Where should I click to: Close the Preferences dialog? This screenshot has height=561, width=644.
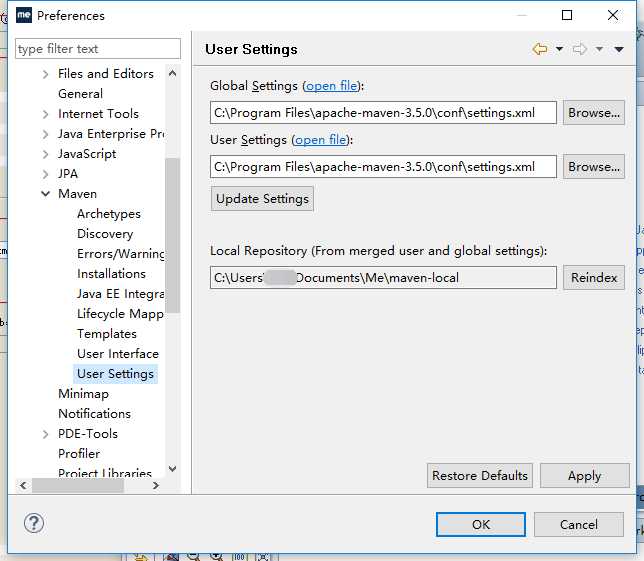click(x=613, y=15)
